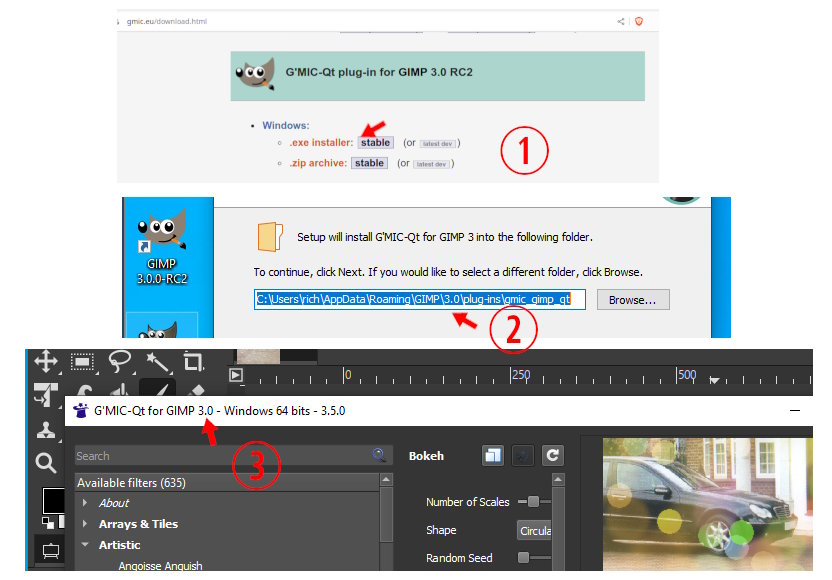The width and height of the screenshot is (832, 580).
Task: Click the Windows: label on download page
Action: point(285,125)
